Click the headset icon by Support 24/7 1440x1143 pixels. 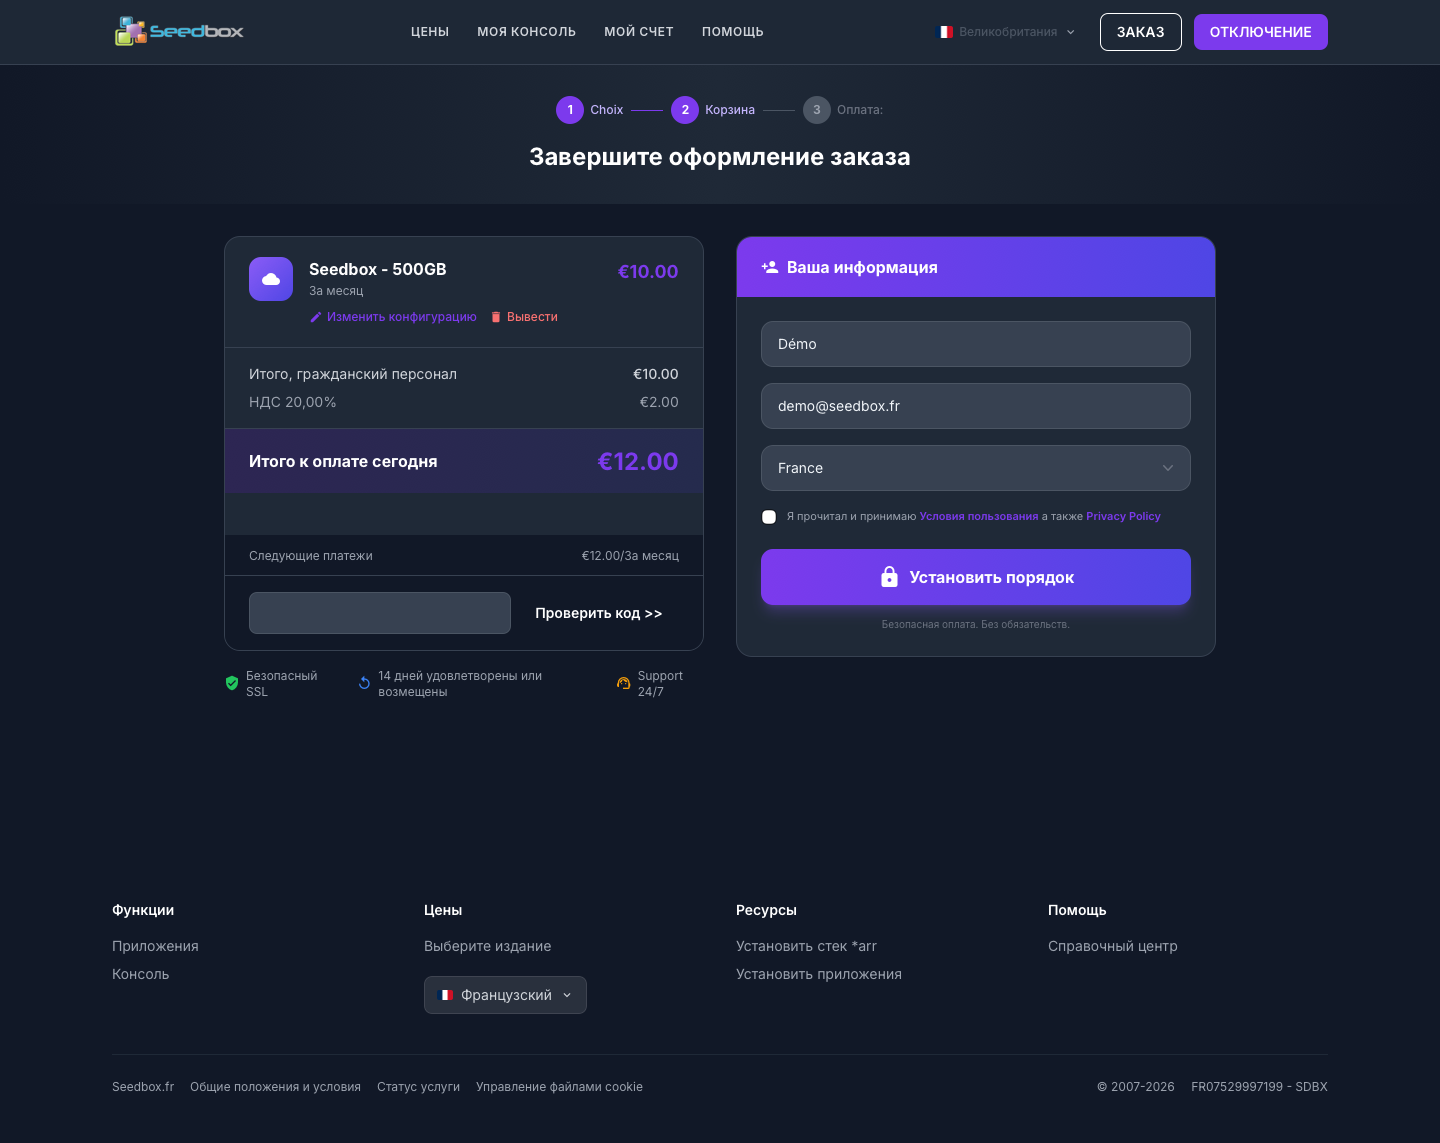624,683
